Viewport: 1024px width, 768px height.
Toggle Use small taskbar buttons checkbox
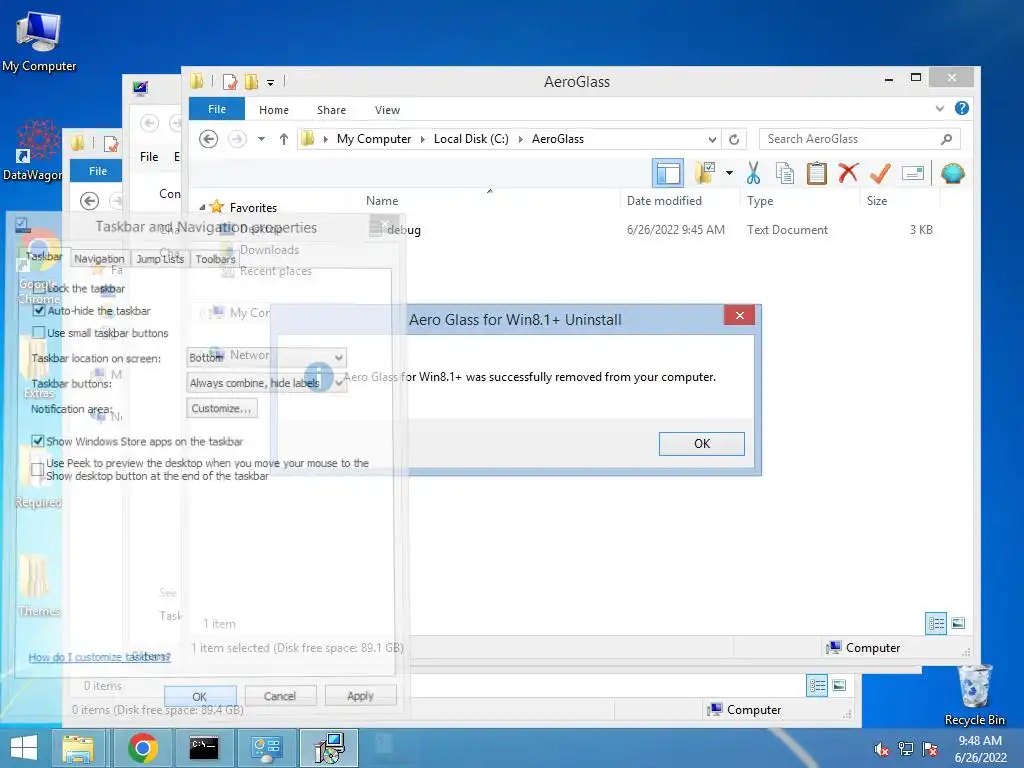coord(39,333)
